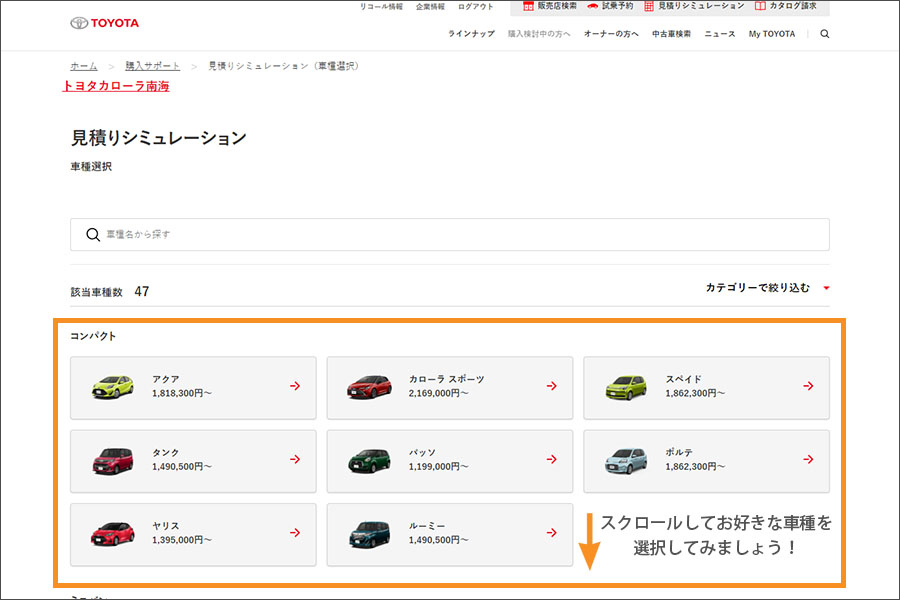Click the red arrow on the ルーミー card
The image size is (900, 600).
click(552, 533)
